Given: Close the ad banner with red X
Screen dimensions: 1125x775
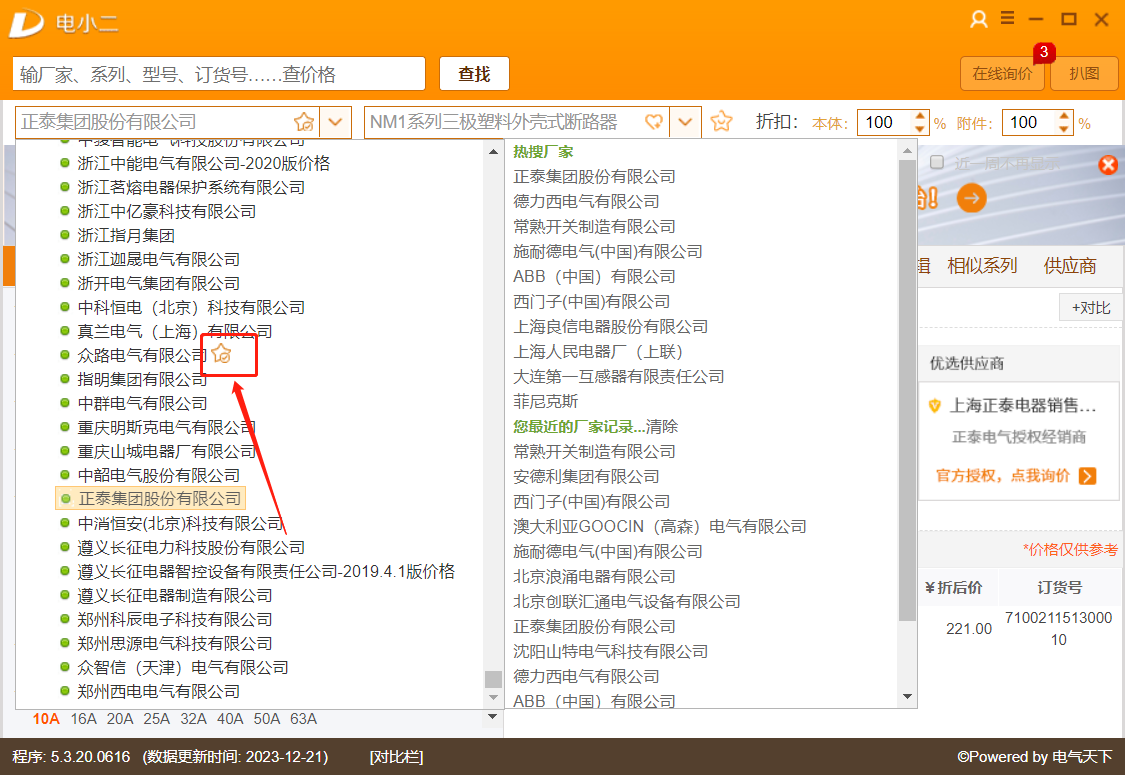Looking at the screenshot, I should click(x=1108, y=165).
